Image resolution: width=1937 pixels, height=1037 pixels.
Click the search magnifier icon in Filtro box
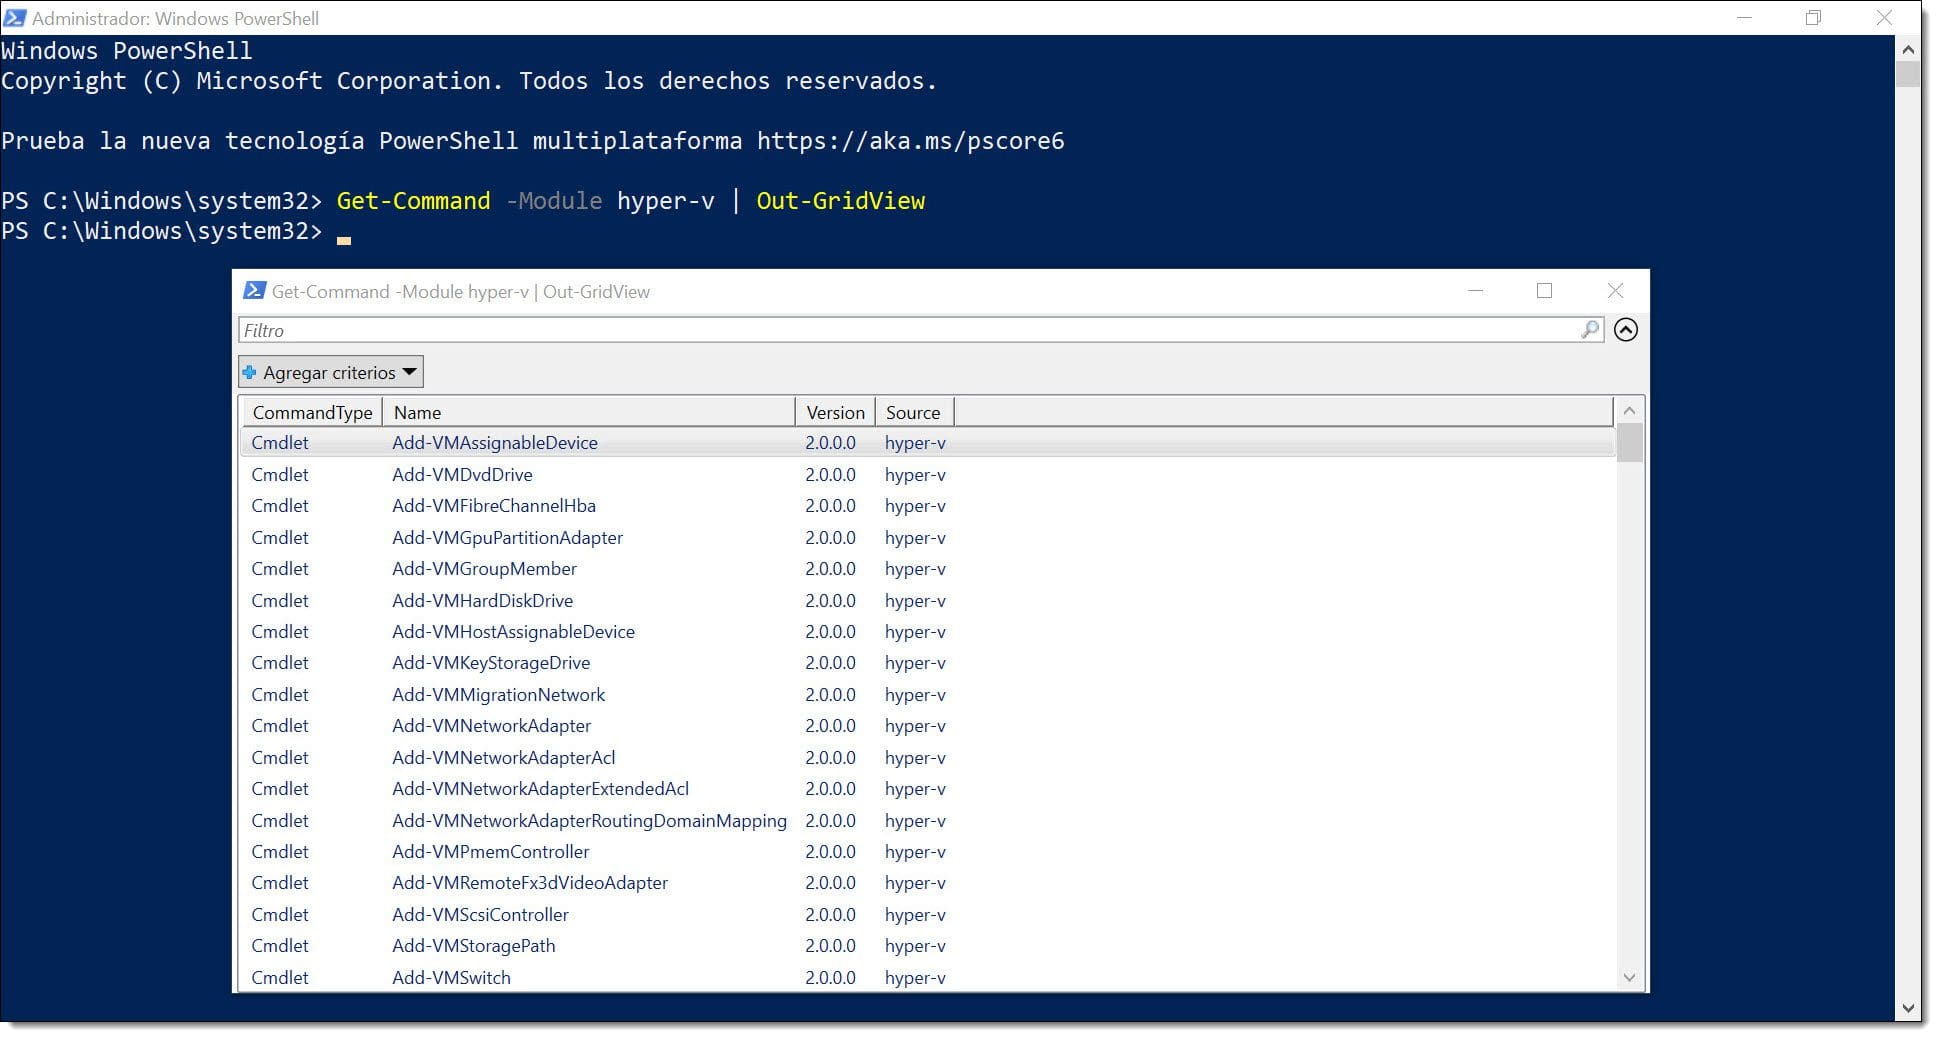coord(1589,330)
